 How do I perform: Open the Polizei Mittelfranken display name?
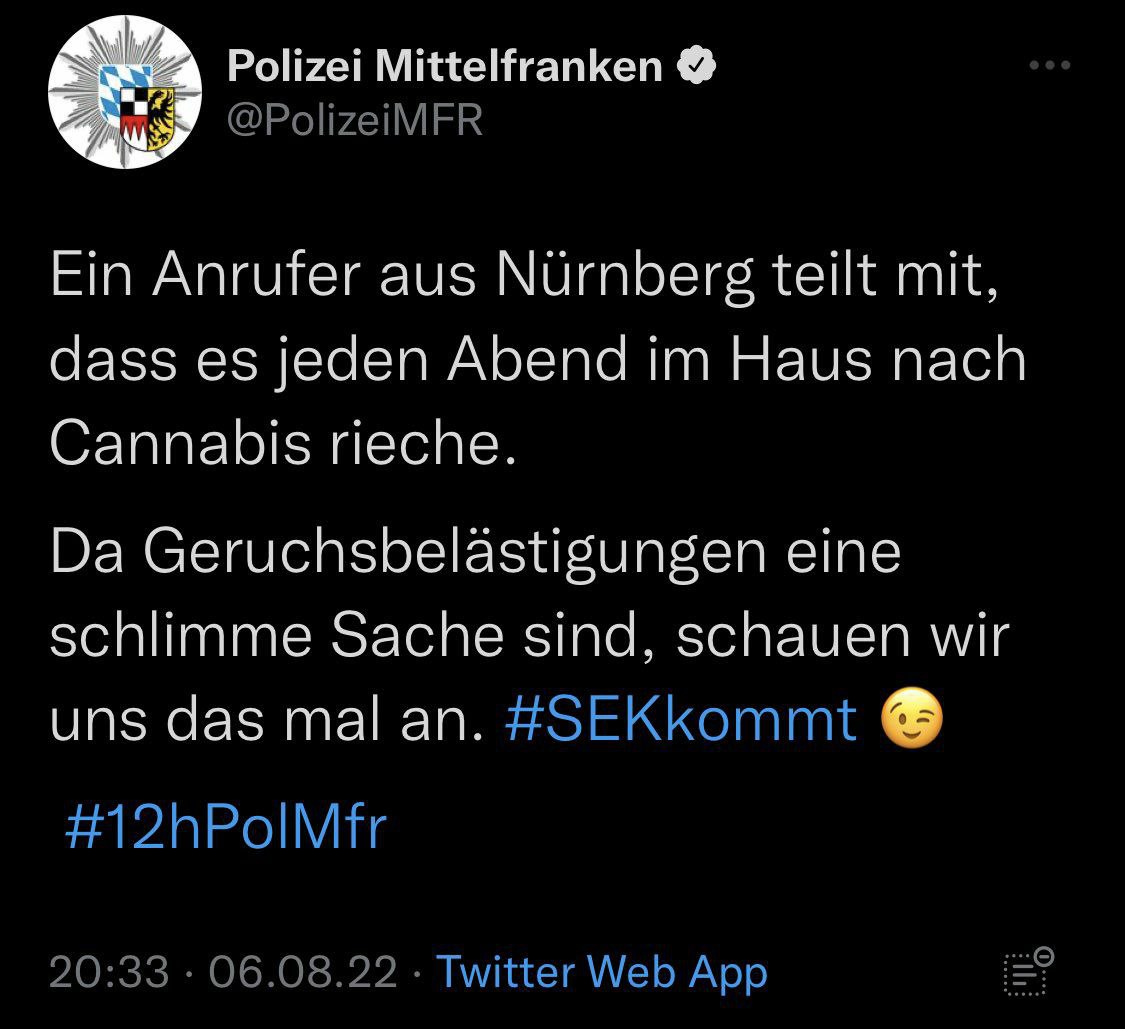pyautogui.click(x=444, y=67)
